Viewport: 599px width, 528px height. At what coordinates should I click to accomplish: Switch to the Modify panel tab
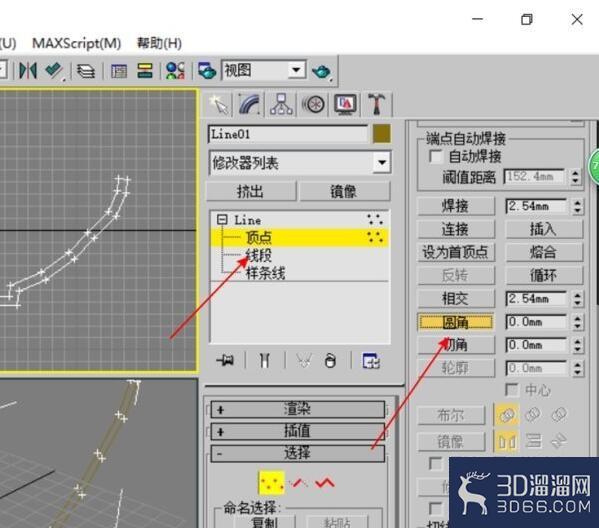tap(249, 104)
